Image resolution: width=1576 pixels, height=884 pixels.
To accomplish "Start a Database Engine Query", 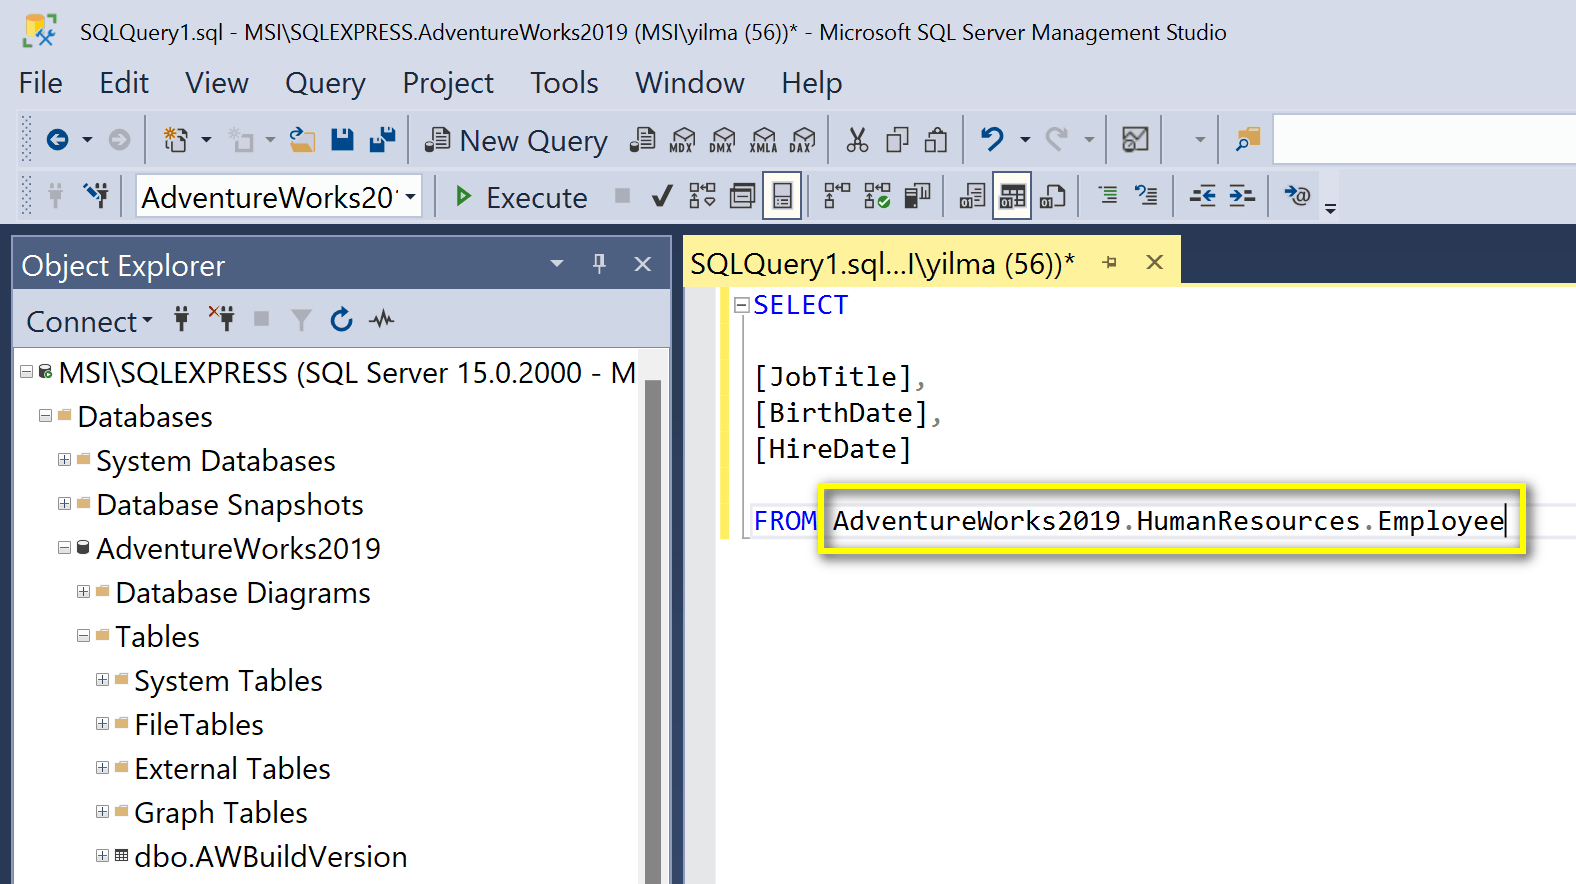I will coord(643,140).
